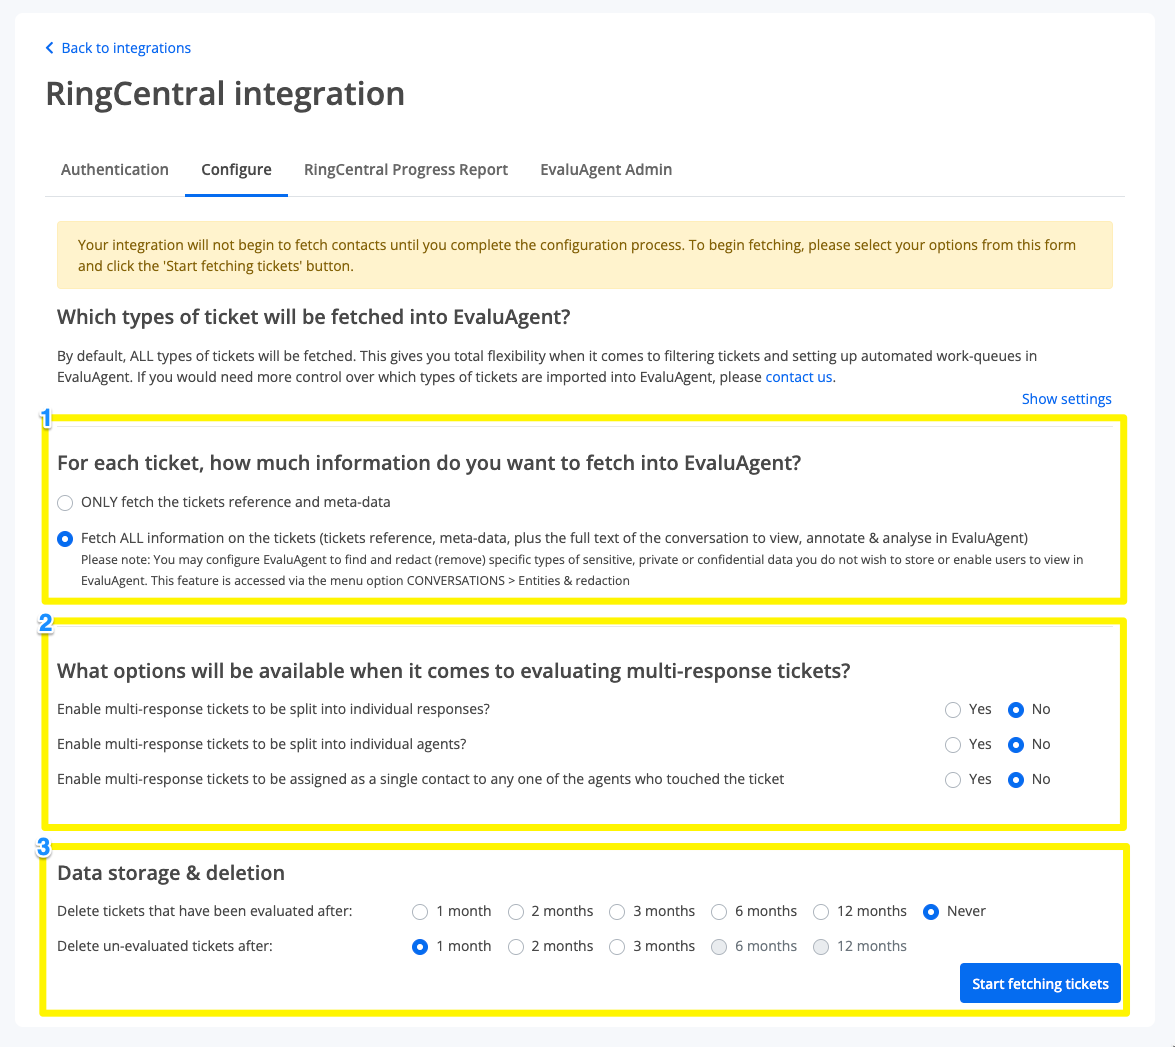Select Fetch ALL information on the tickets
1175x1047 pixels.
point(65,539)
